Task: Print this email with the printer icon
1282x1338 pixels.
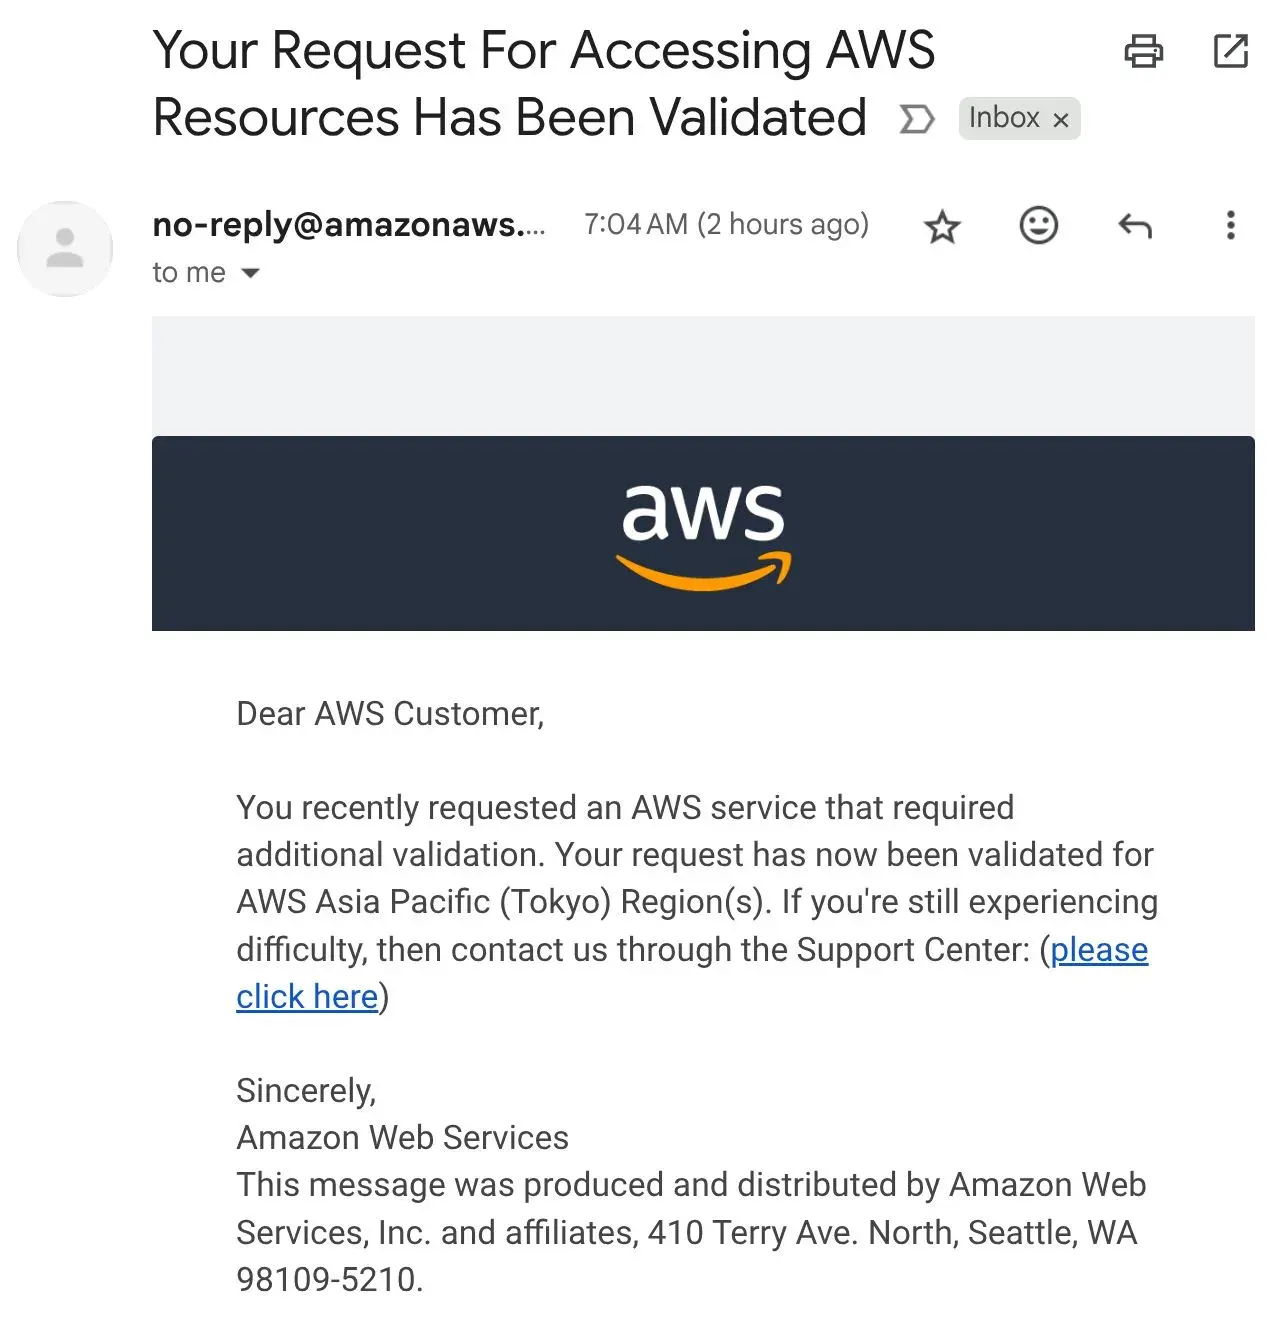Action: 1143,51
